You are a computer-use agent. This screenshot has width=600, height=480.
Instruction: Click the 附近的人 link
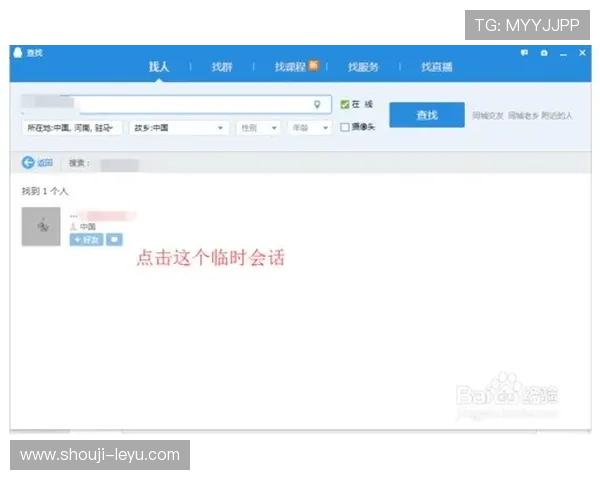[x=557, y=116]
